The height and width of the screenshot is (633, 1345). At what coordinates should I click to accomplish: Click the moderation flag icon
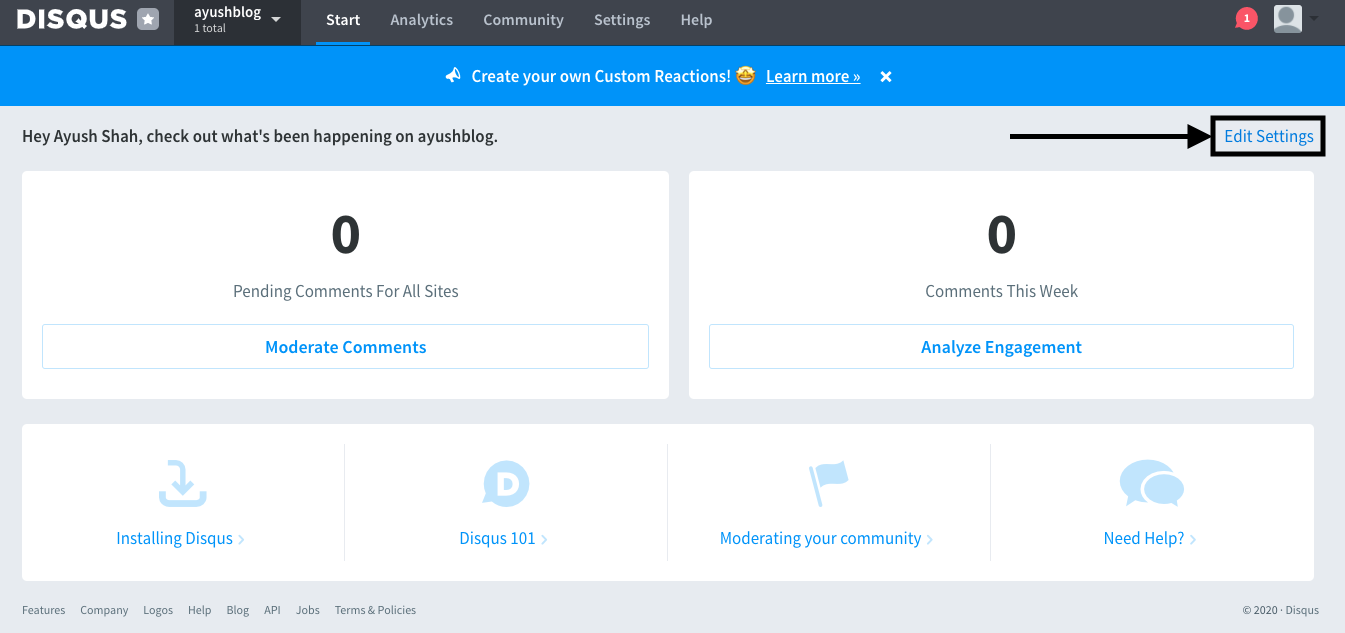(x=828, y=484)
